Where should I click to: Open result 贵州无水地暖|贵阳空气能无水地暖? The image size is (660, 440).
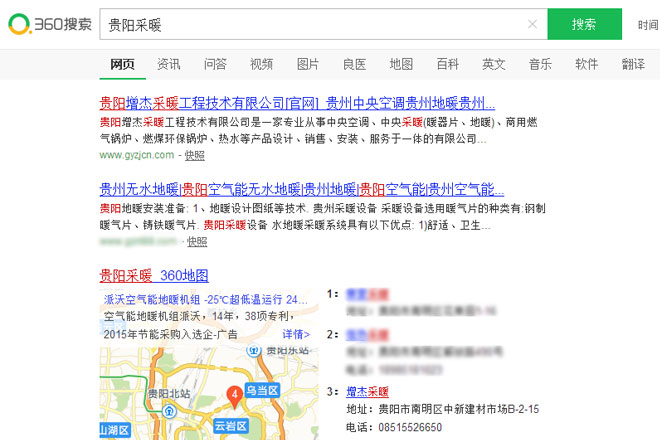pyautogui.click(x=302, y=189)
